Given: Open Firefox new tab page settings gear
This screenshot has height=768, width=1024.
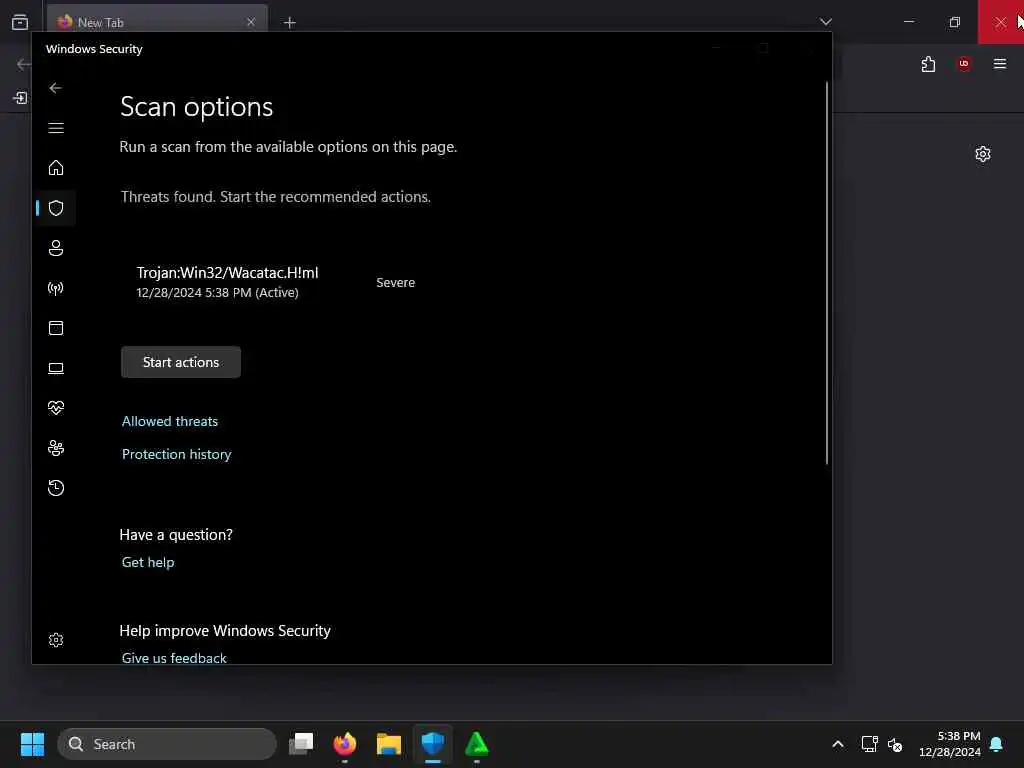Looking at the screenshot, I should click(x=982, y=154).
